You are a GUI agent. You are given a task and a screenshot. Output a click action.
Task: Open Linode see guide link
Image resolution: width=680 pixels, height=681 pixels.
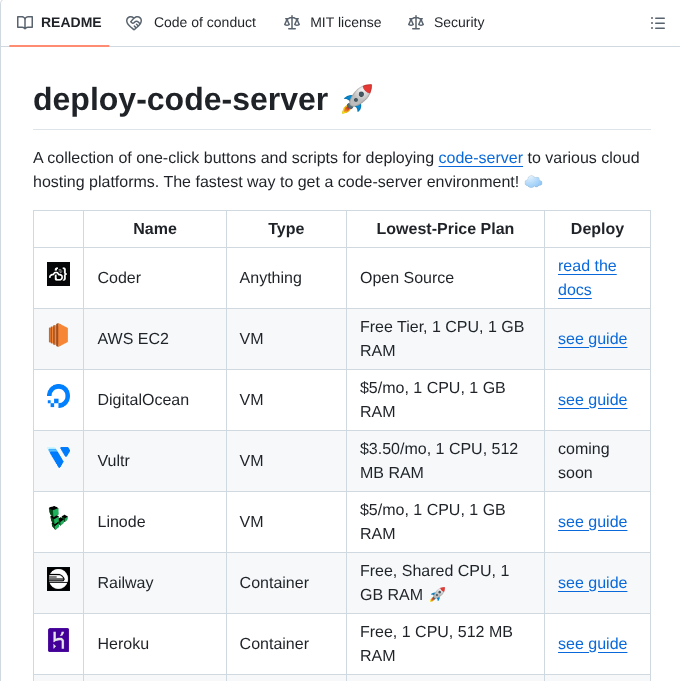pyautogui.click(x=592, y=522)
